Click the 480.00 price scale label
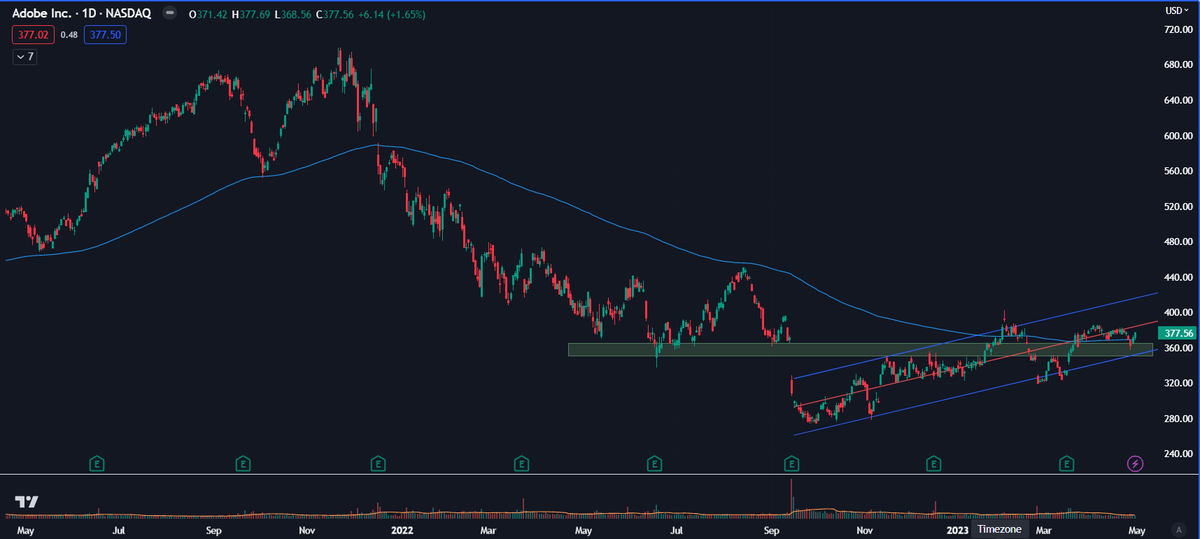 click(x=1176, y=242)
